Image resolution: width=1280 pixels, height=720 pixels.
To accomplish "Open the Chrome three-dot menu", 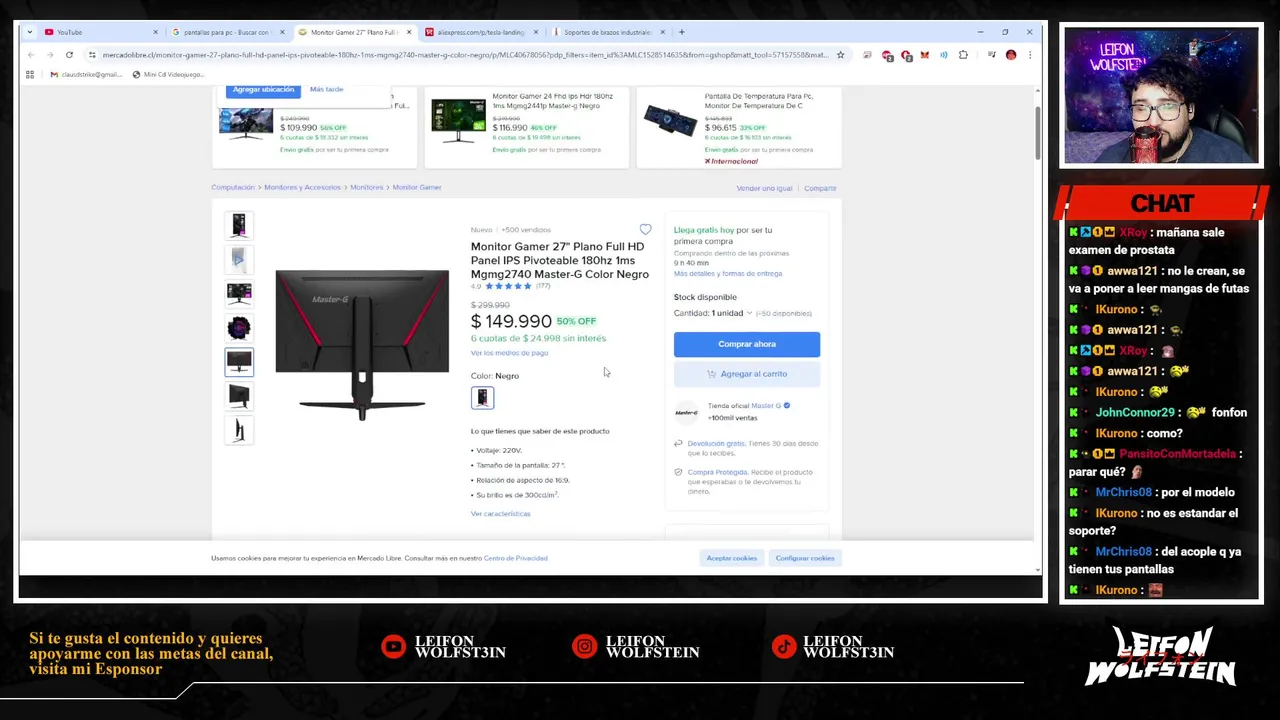I will [x=1029, y=55].
